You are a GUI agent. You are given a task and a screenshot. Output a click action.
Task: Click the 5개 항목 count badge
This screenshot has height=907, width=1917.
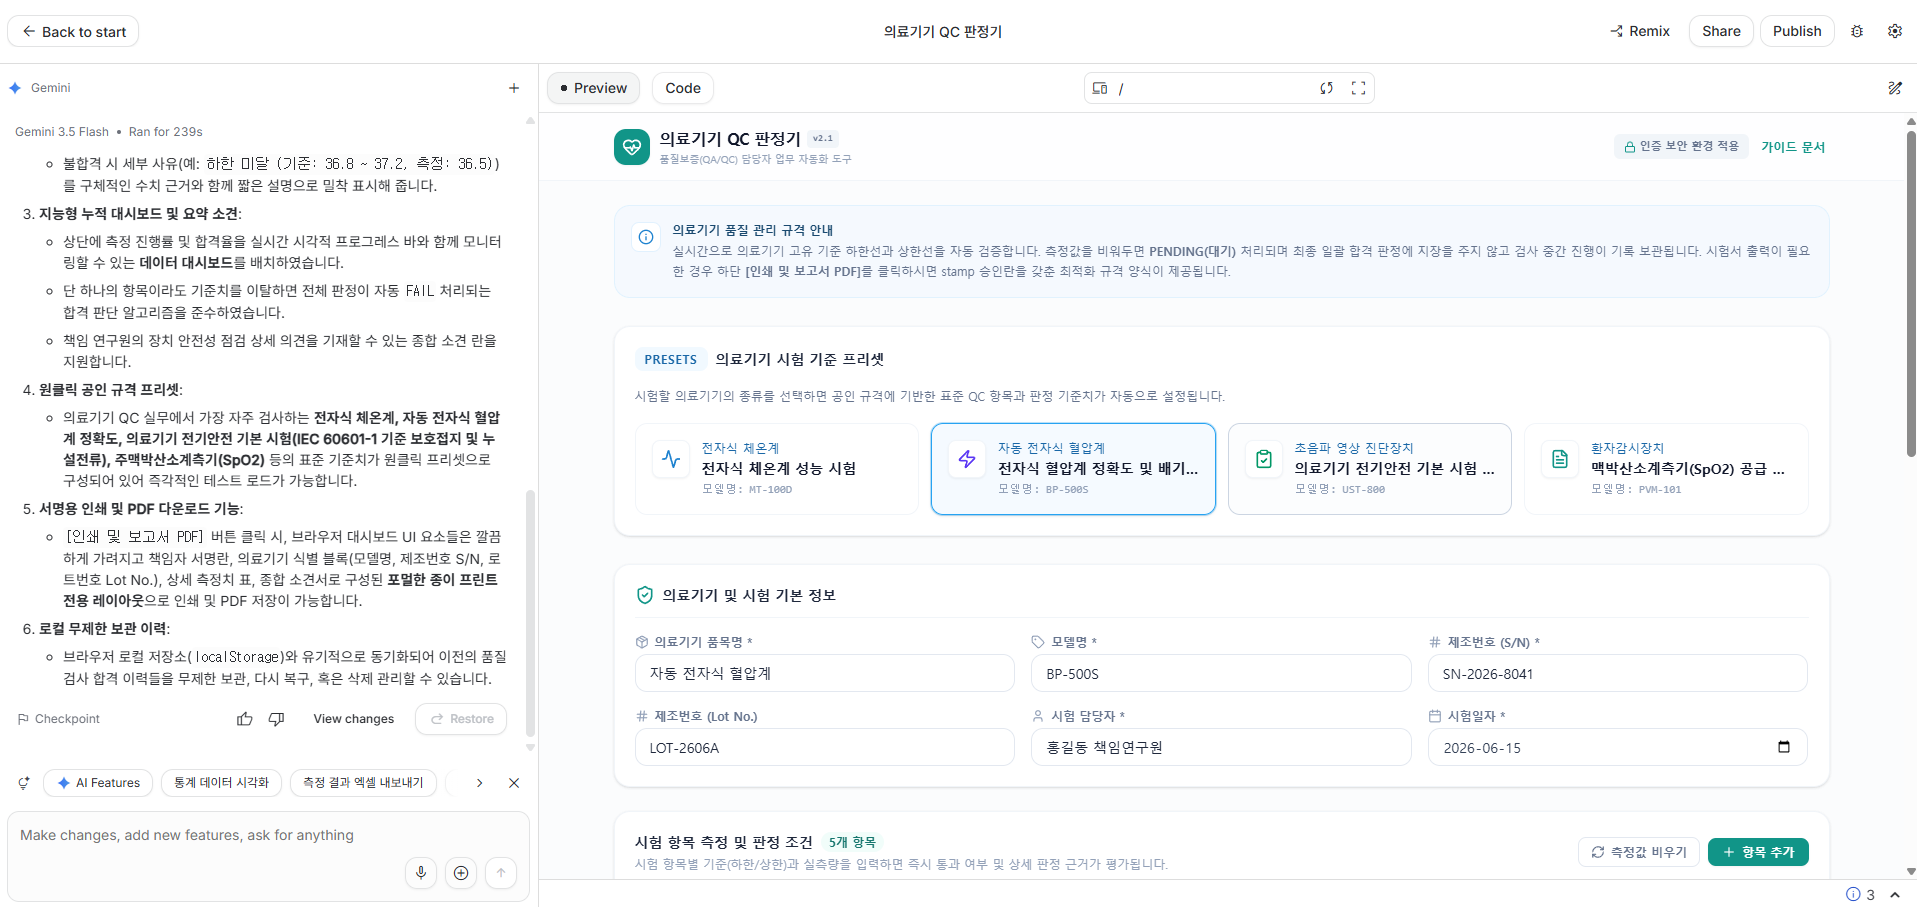(852, 842)
